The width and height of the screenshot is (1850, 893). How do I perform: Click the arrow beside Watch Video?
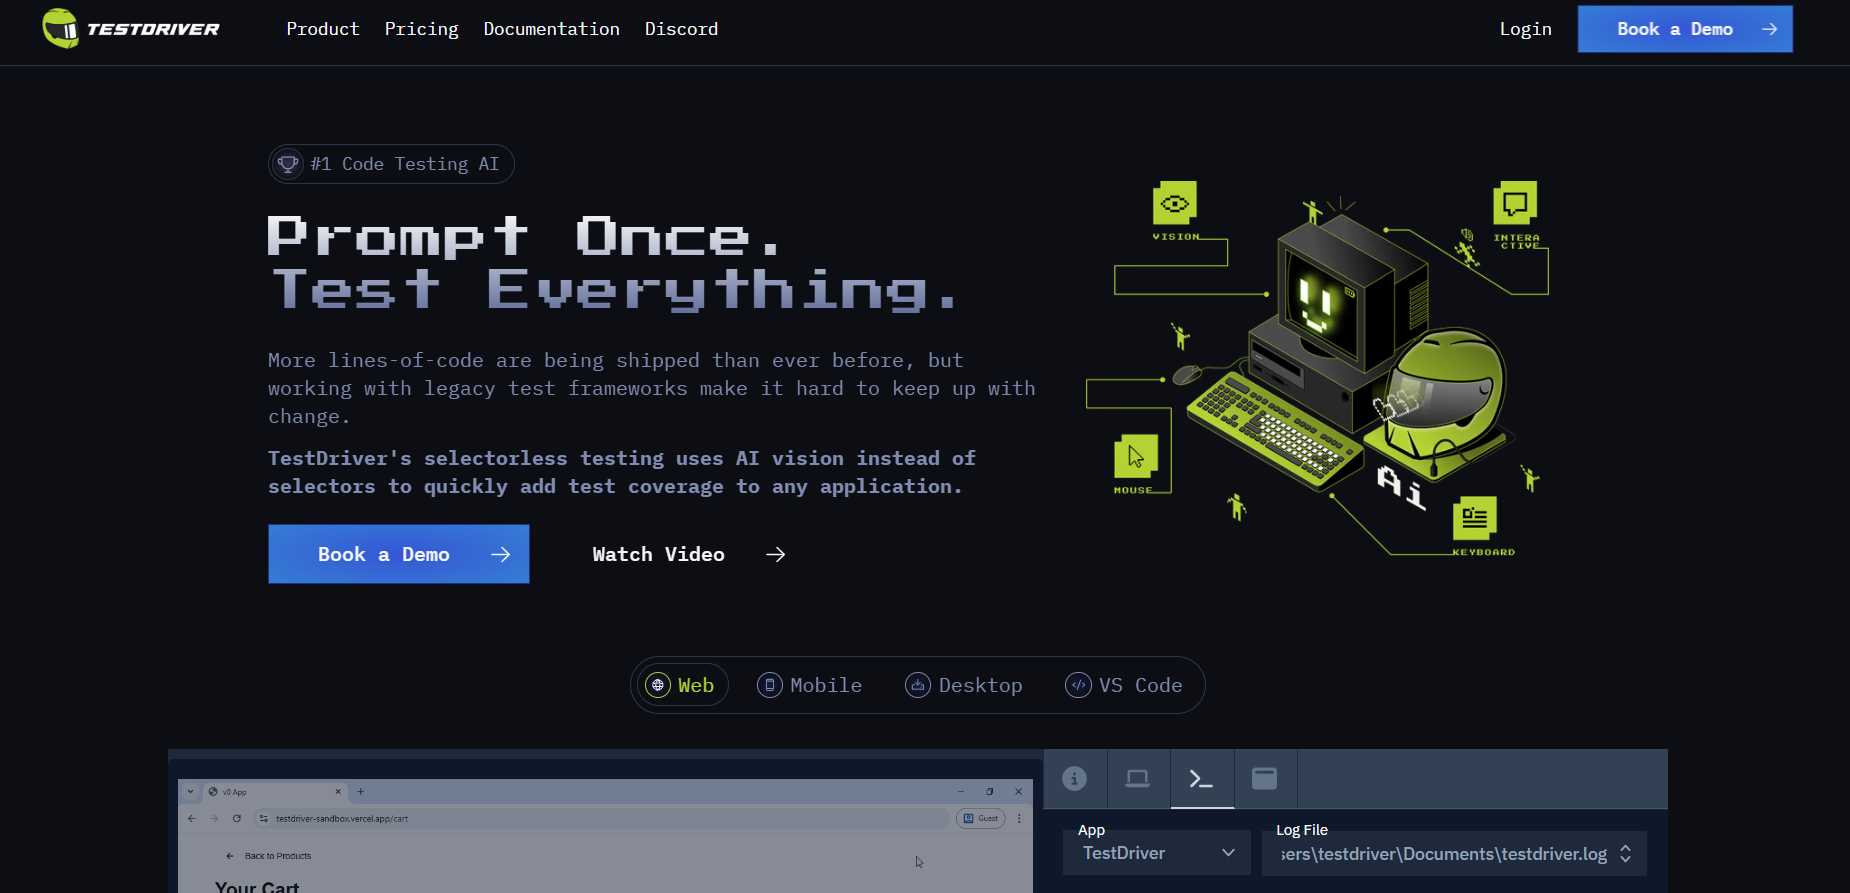pyautogui.click(x=776, y=554)
